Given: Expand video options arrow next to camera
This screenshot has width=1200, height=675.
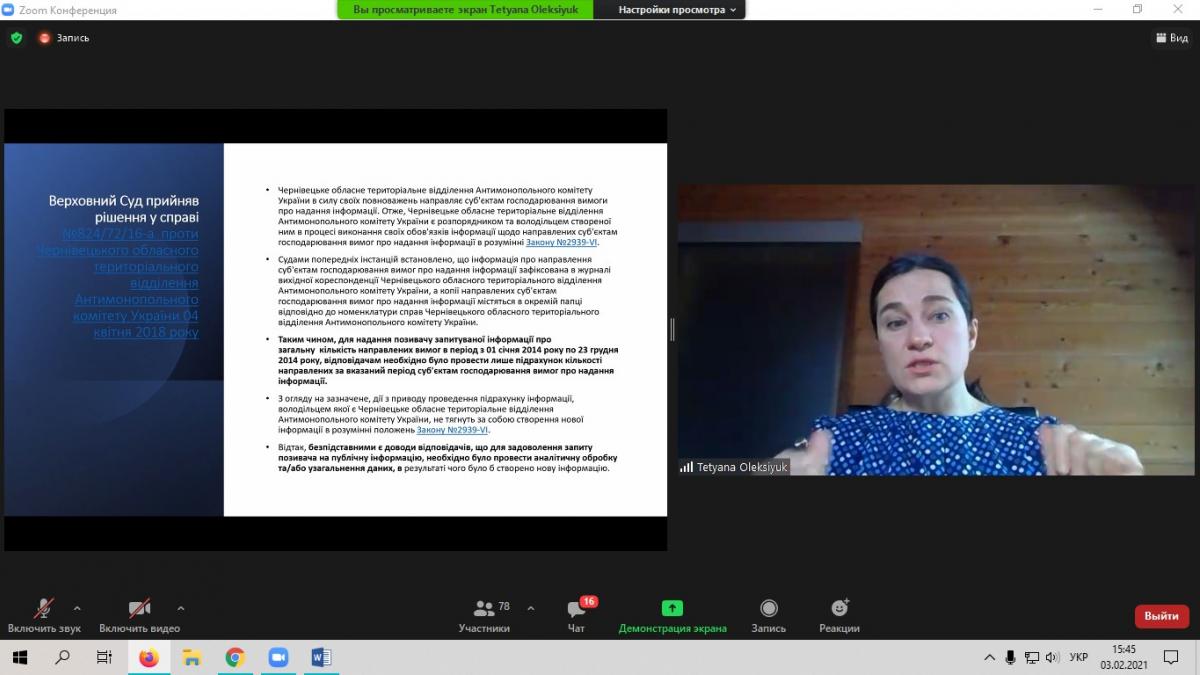Looking at the screenshot, I should click(181, 607).
